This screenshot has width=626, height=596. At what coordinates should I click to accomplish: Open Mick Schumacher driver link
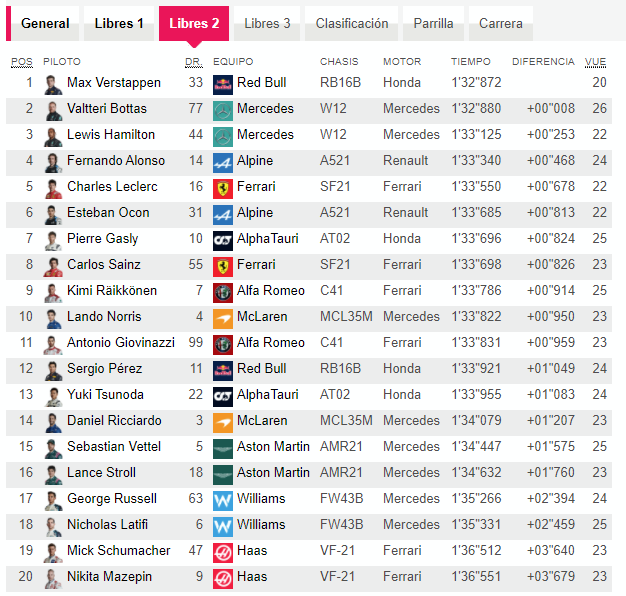point(119,550)
